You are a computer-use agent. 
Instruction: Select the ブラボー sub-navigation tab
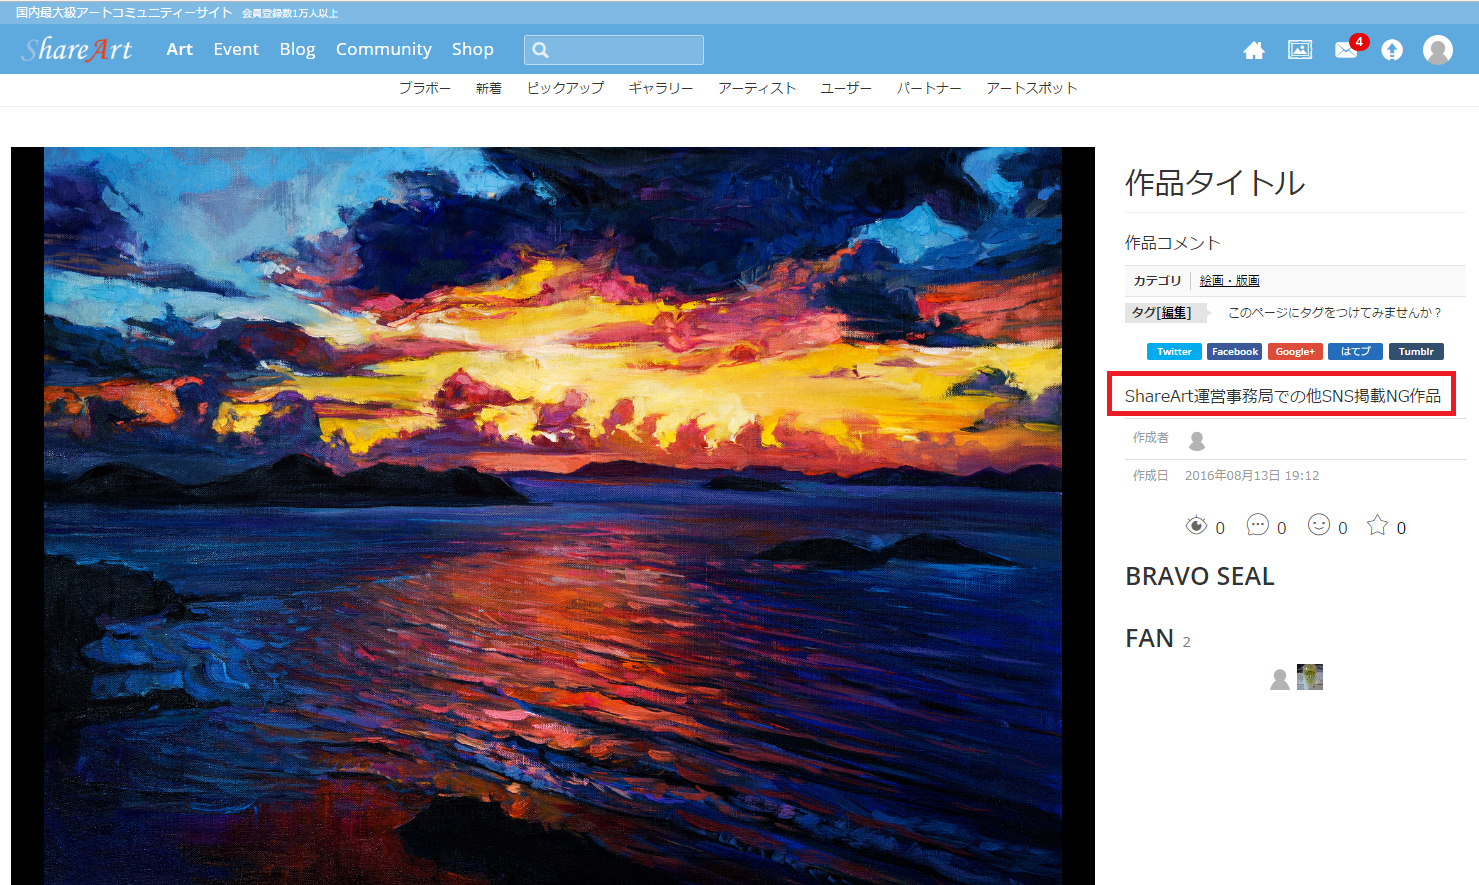(425, 88)
